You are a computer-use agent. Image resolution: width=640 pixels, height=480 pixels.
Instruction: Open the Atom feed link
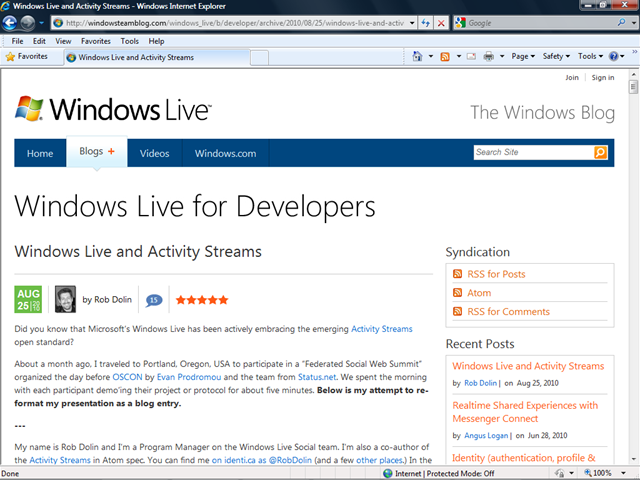[479, 293]
